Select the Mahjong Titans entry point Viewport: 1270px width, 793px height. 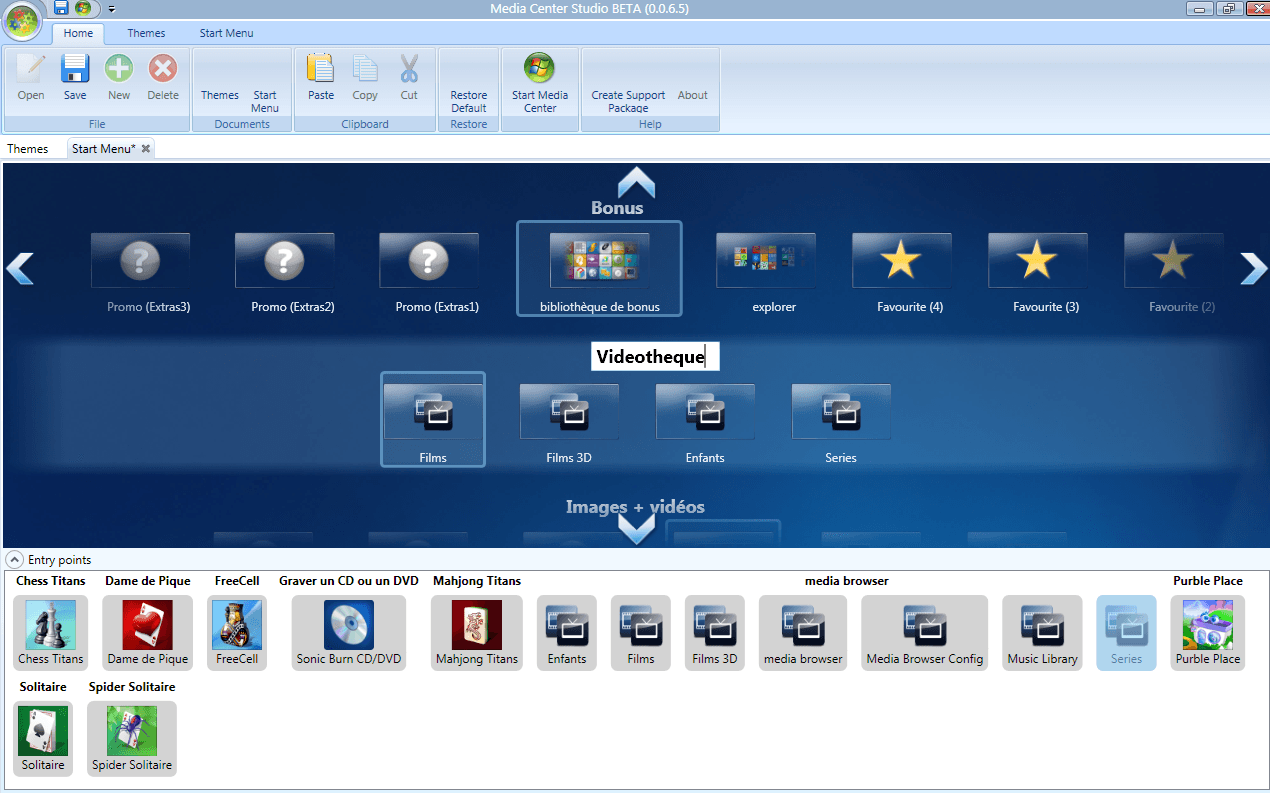(x=477, y=633)
